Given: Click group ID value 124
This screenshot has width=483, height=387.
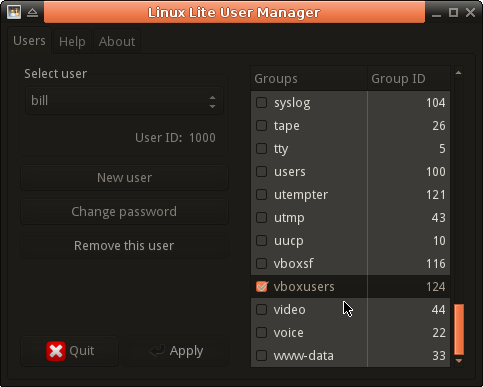Looking at the screenshot, I should [436, 287].
